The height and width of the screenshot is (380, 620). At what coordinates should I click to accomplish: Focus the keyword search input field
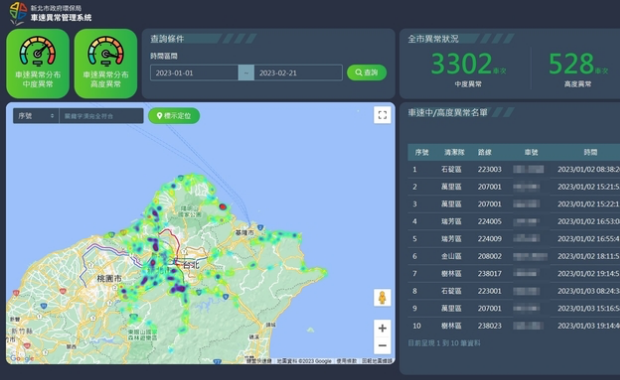coord(101,116)
